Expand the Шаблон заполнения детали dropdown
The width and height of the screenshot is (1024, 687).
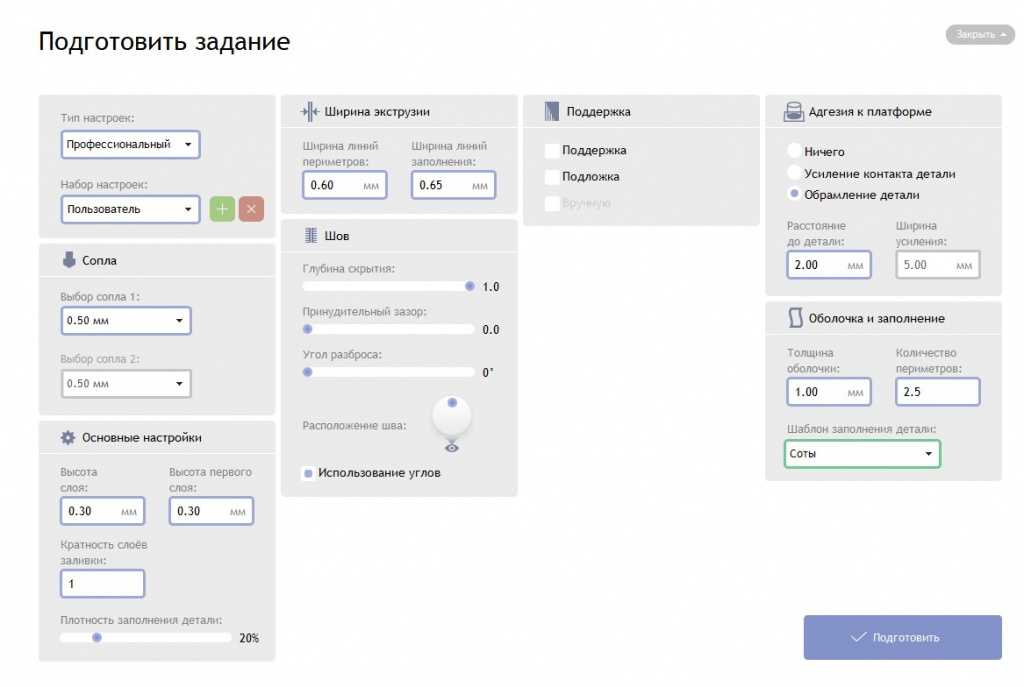pyautogui.click(x=862, y=454)
